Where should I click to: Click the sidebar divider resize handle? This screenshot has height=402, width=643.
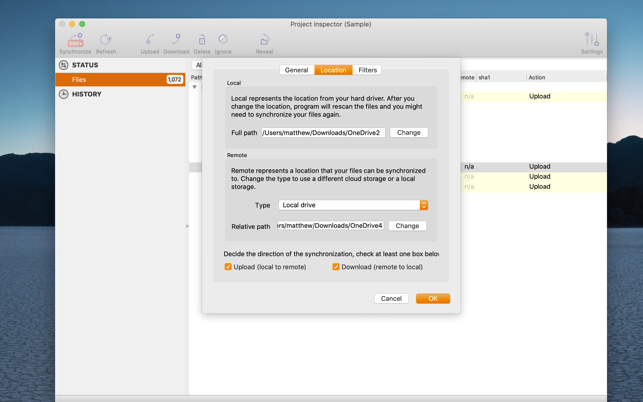[187, 226]
